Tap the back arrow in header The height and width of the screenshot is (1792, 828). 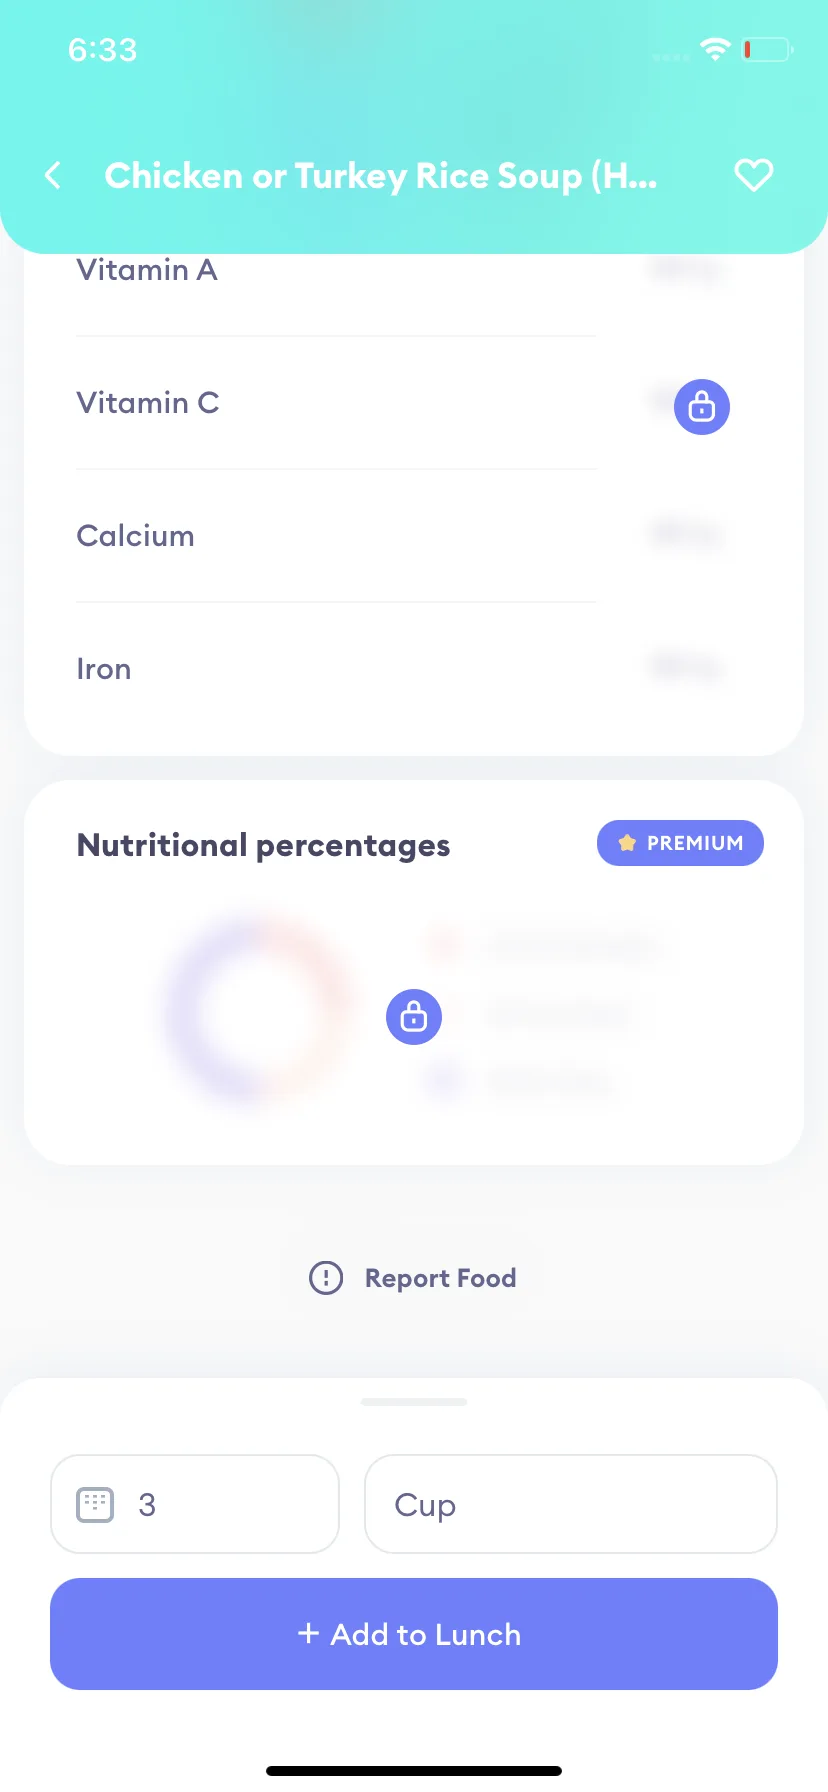click(x=53, y=176)
